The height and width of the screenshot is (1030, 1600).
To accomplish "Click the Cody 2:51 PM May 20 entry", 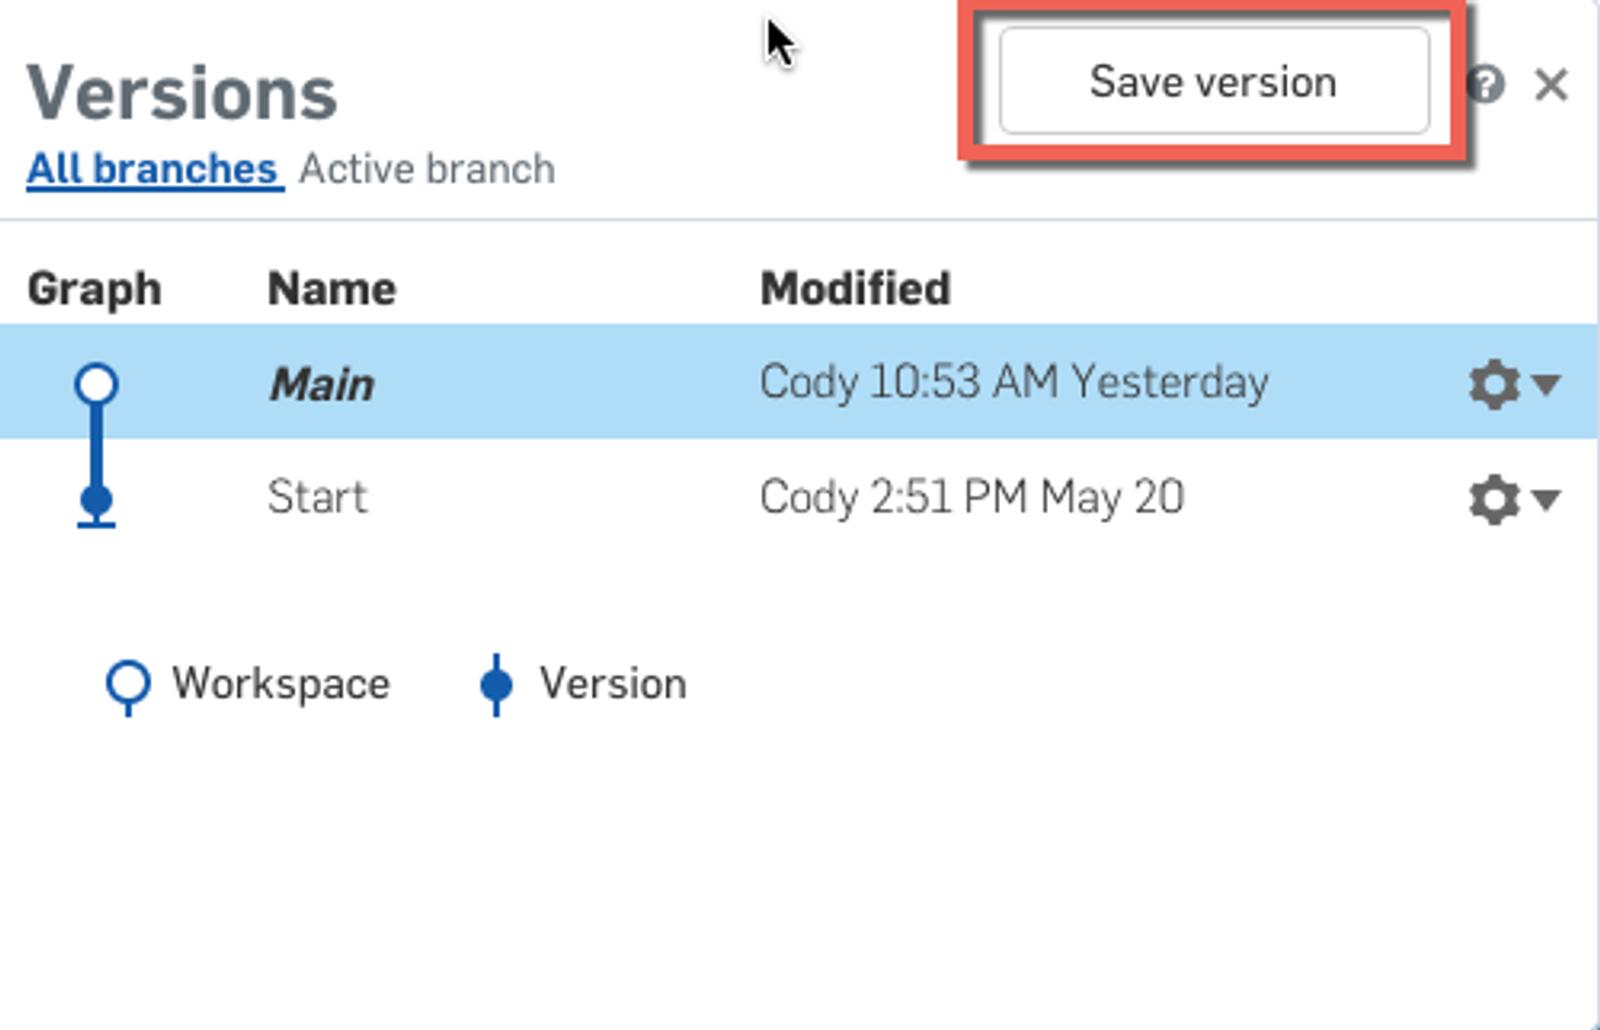I will pos(972,498).
